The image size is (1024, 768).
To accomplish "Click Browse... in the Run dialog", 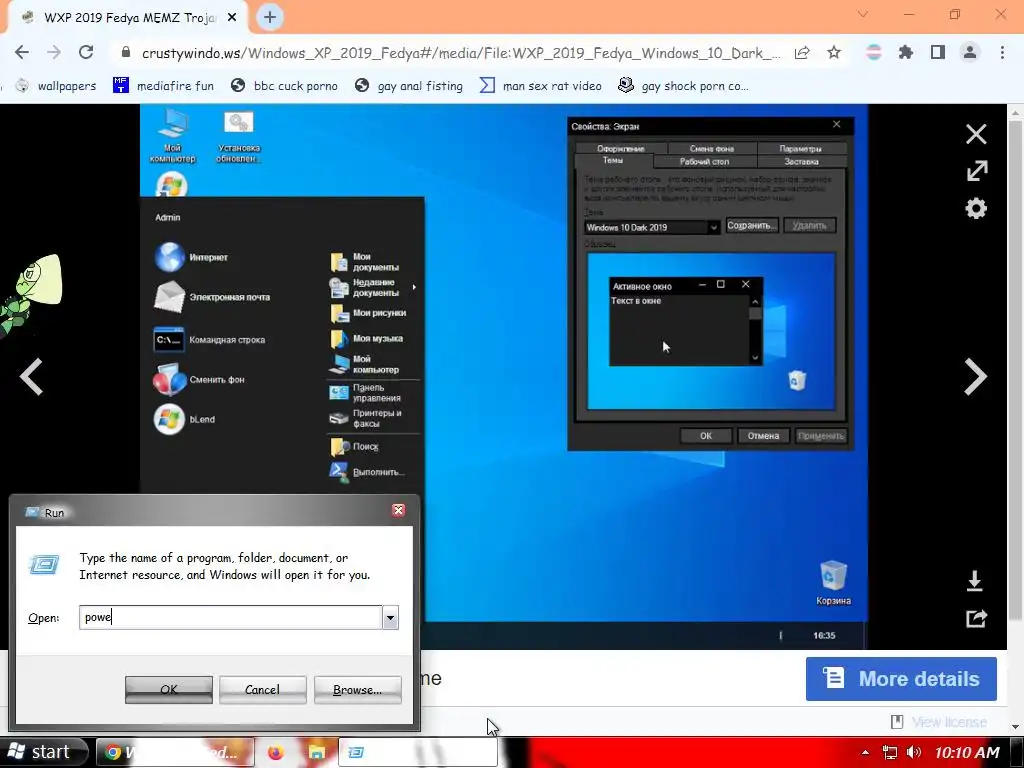I will [x=357, y=690].
